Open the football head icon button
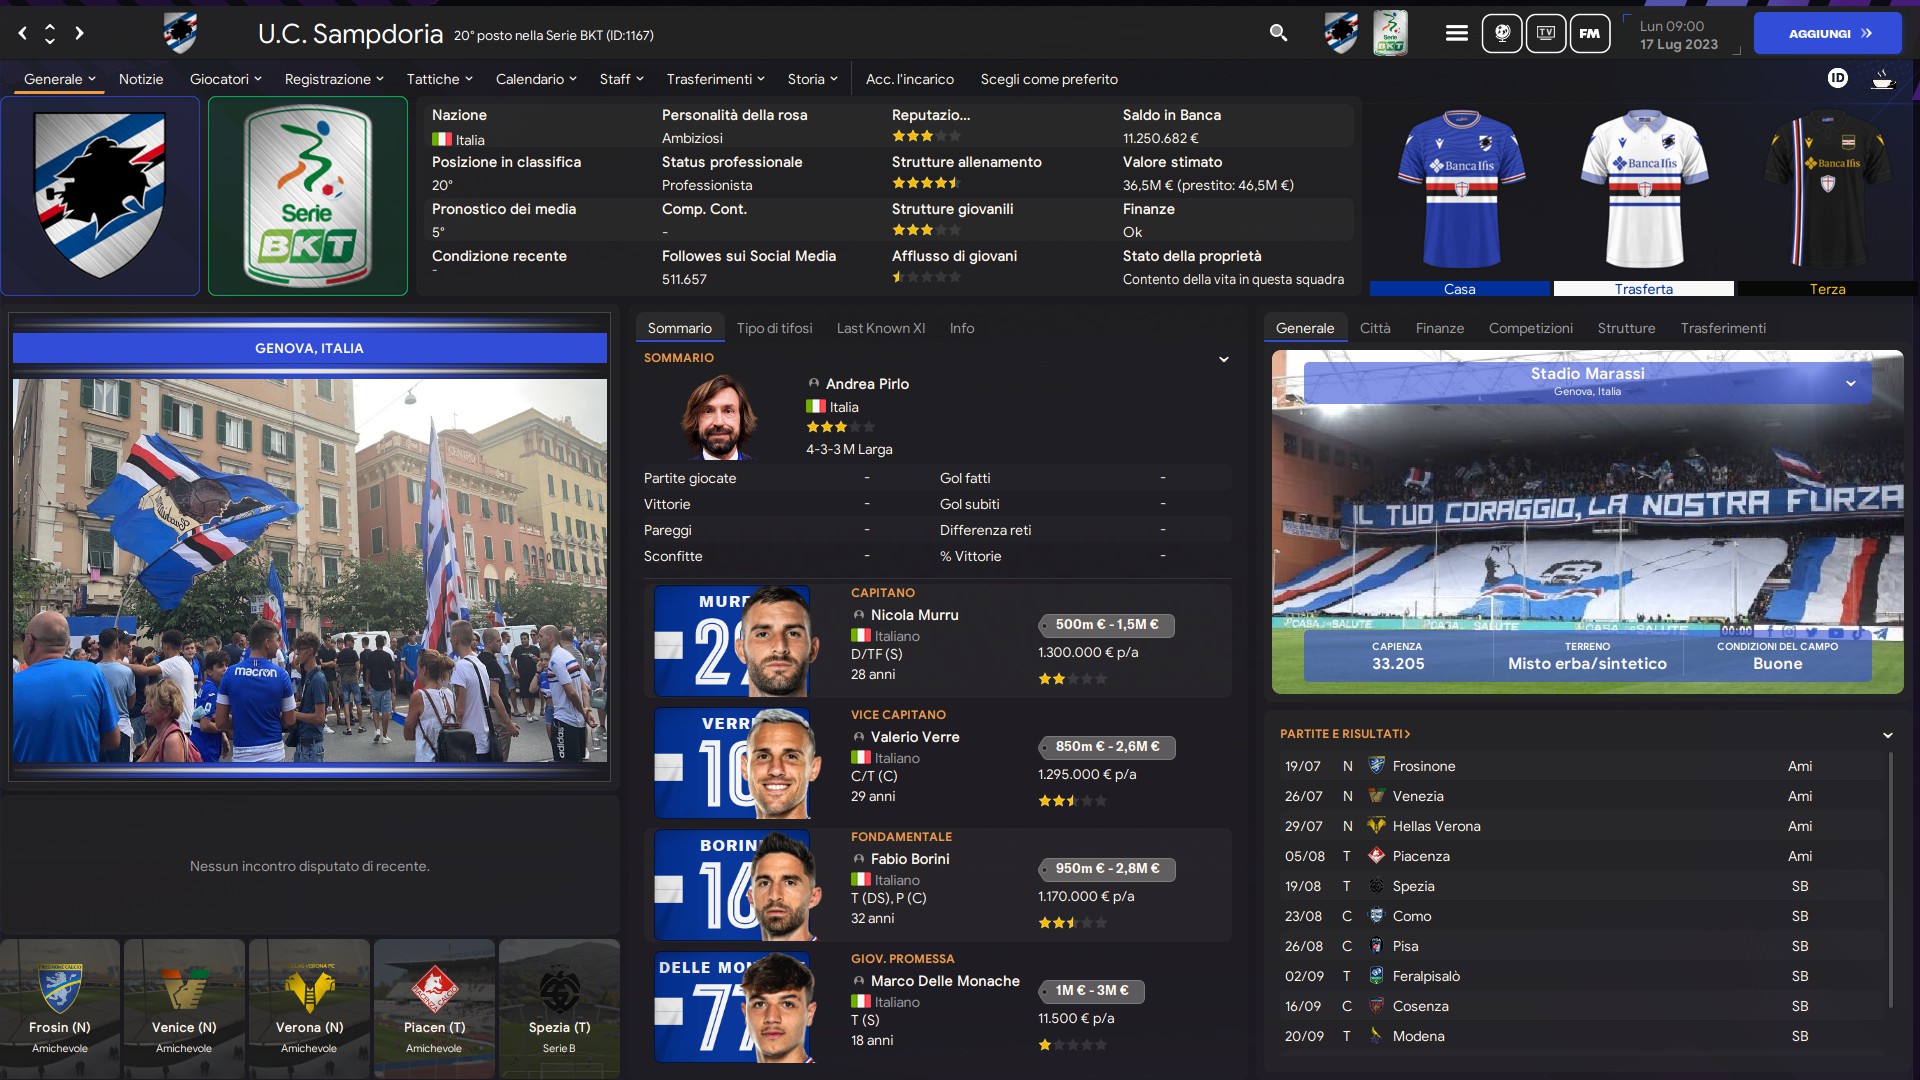Image resolution: width=1920 pixels, height=1080 pixels. [1501, 33]
